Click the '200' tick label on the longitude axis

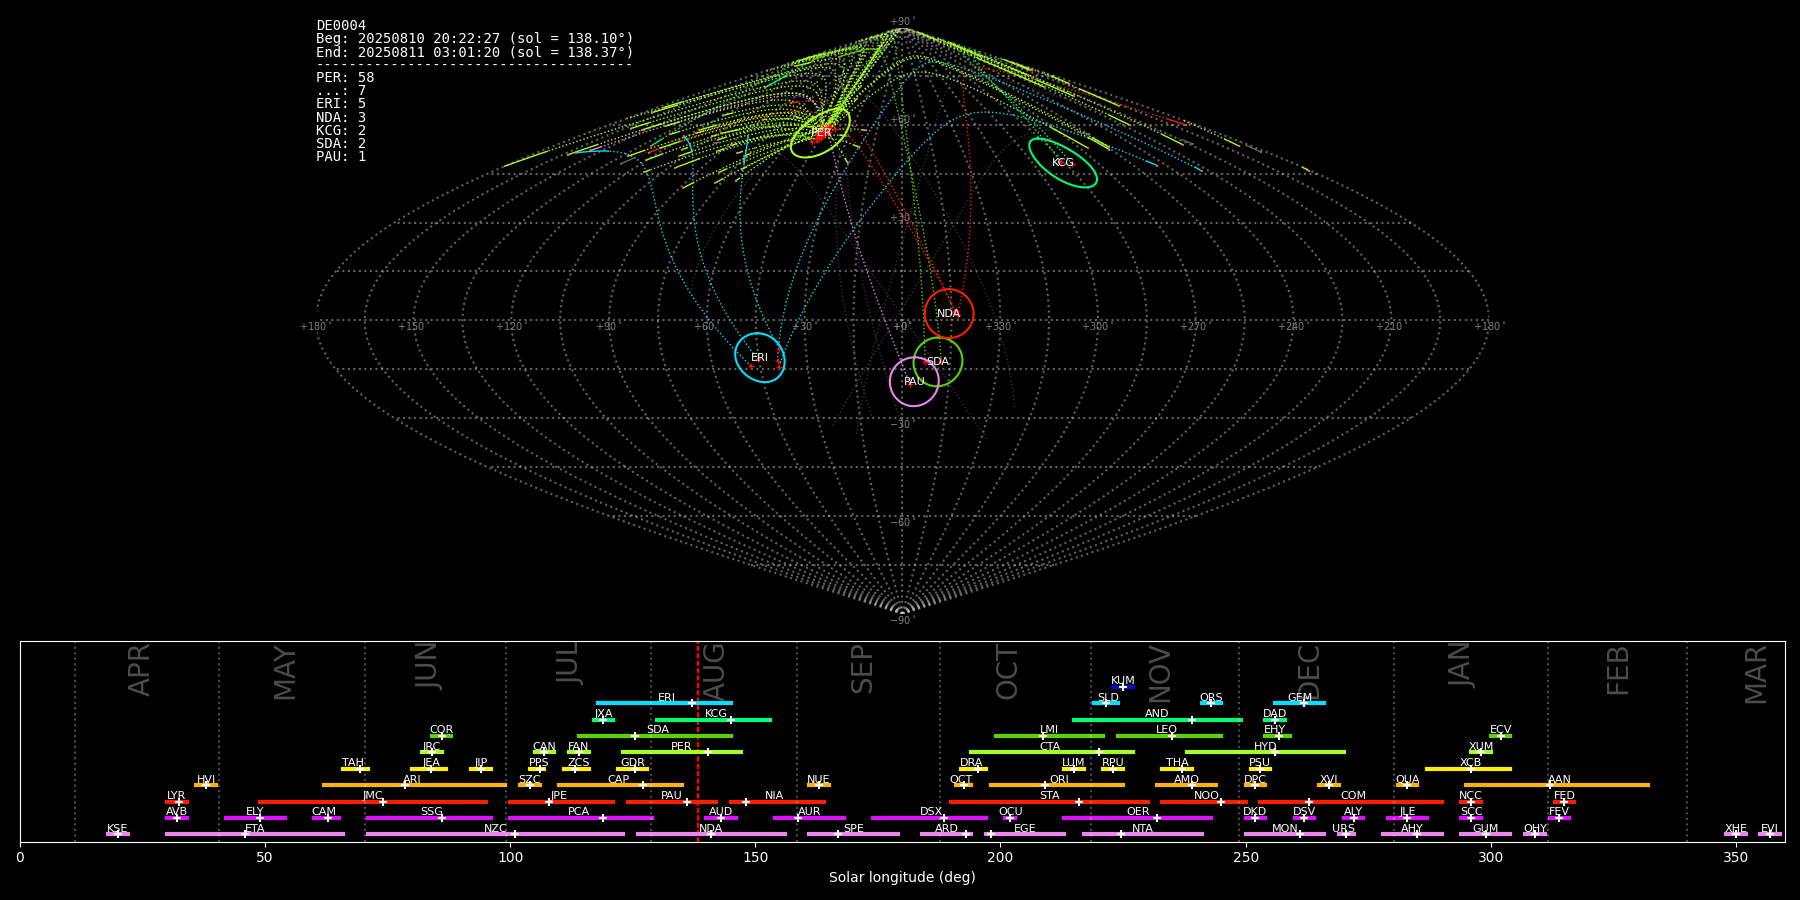click(1000, 857)
